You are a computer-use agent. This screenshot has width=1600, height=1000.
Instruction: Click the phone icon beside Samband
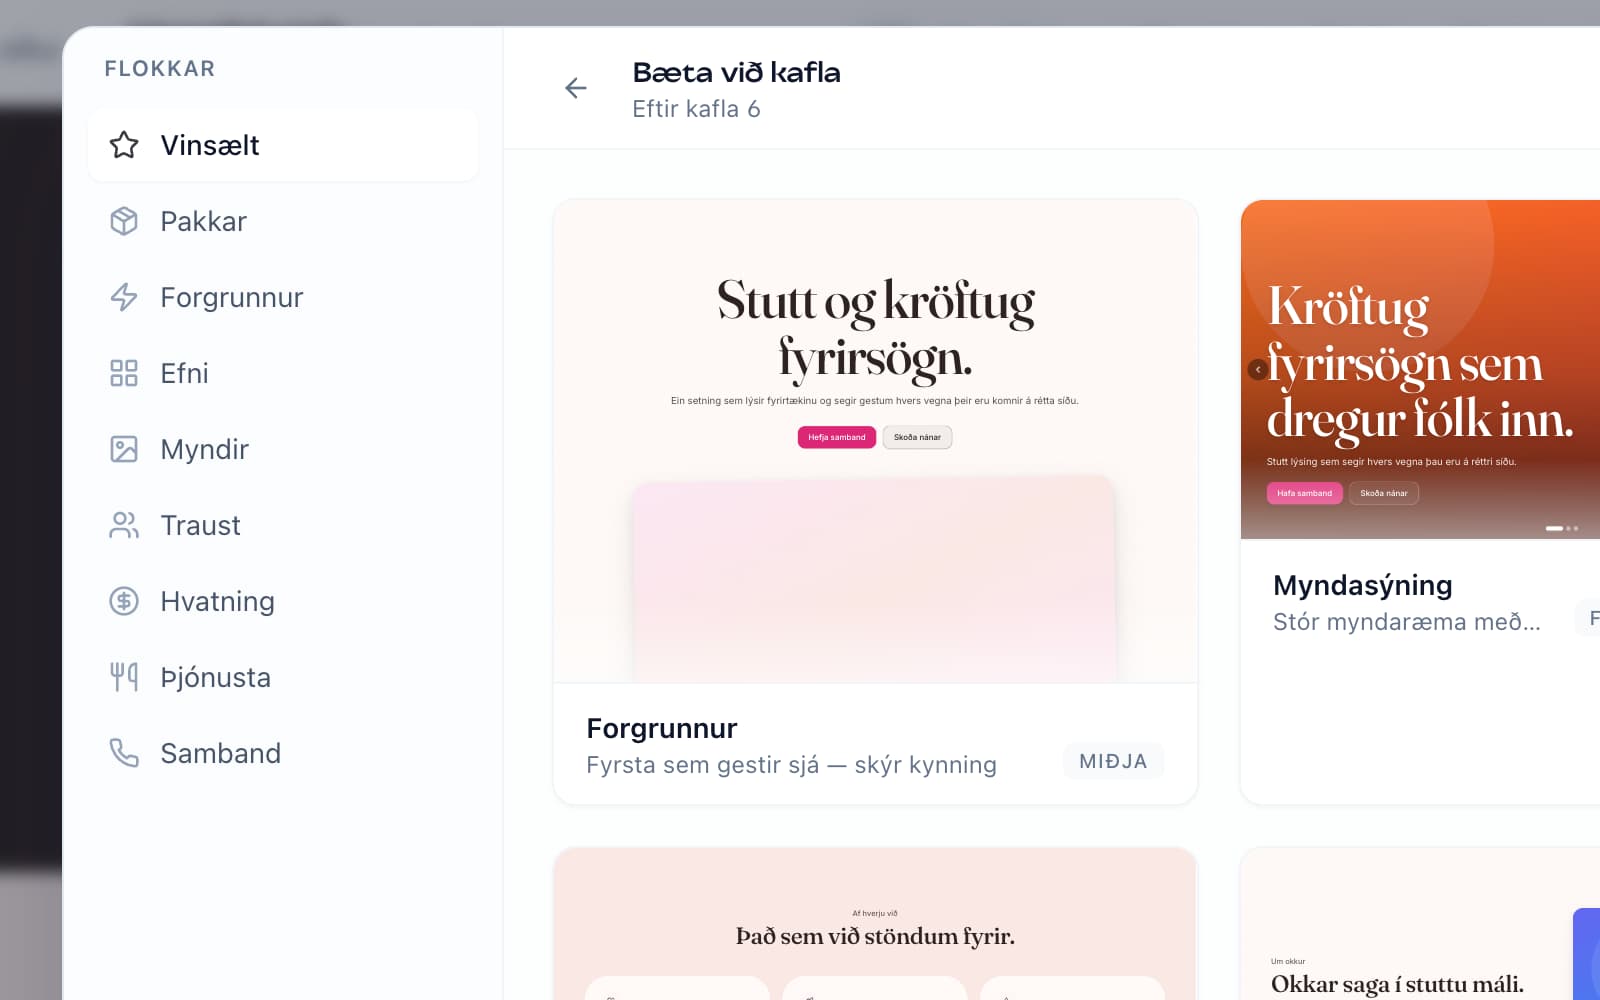pos(123,753)
